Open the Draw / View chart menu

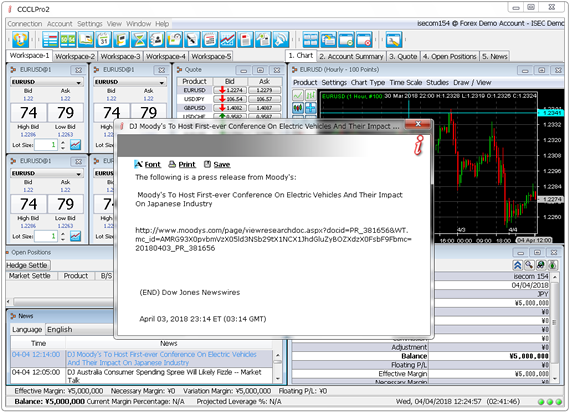pyautogui.click(x=472, y=83)
